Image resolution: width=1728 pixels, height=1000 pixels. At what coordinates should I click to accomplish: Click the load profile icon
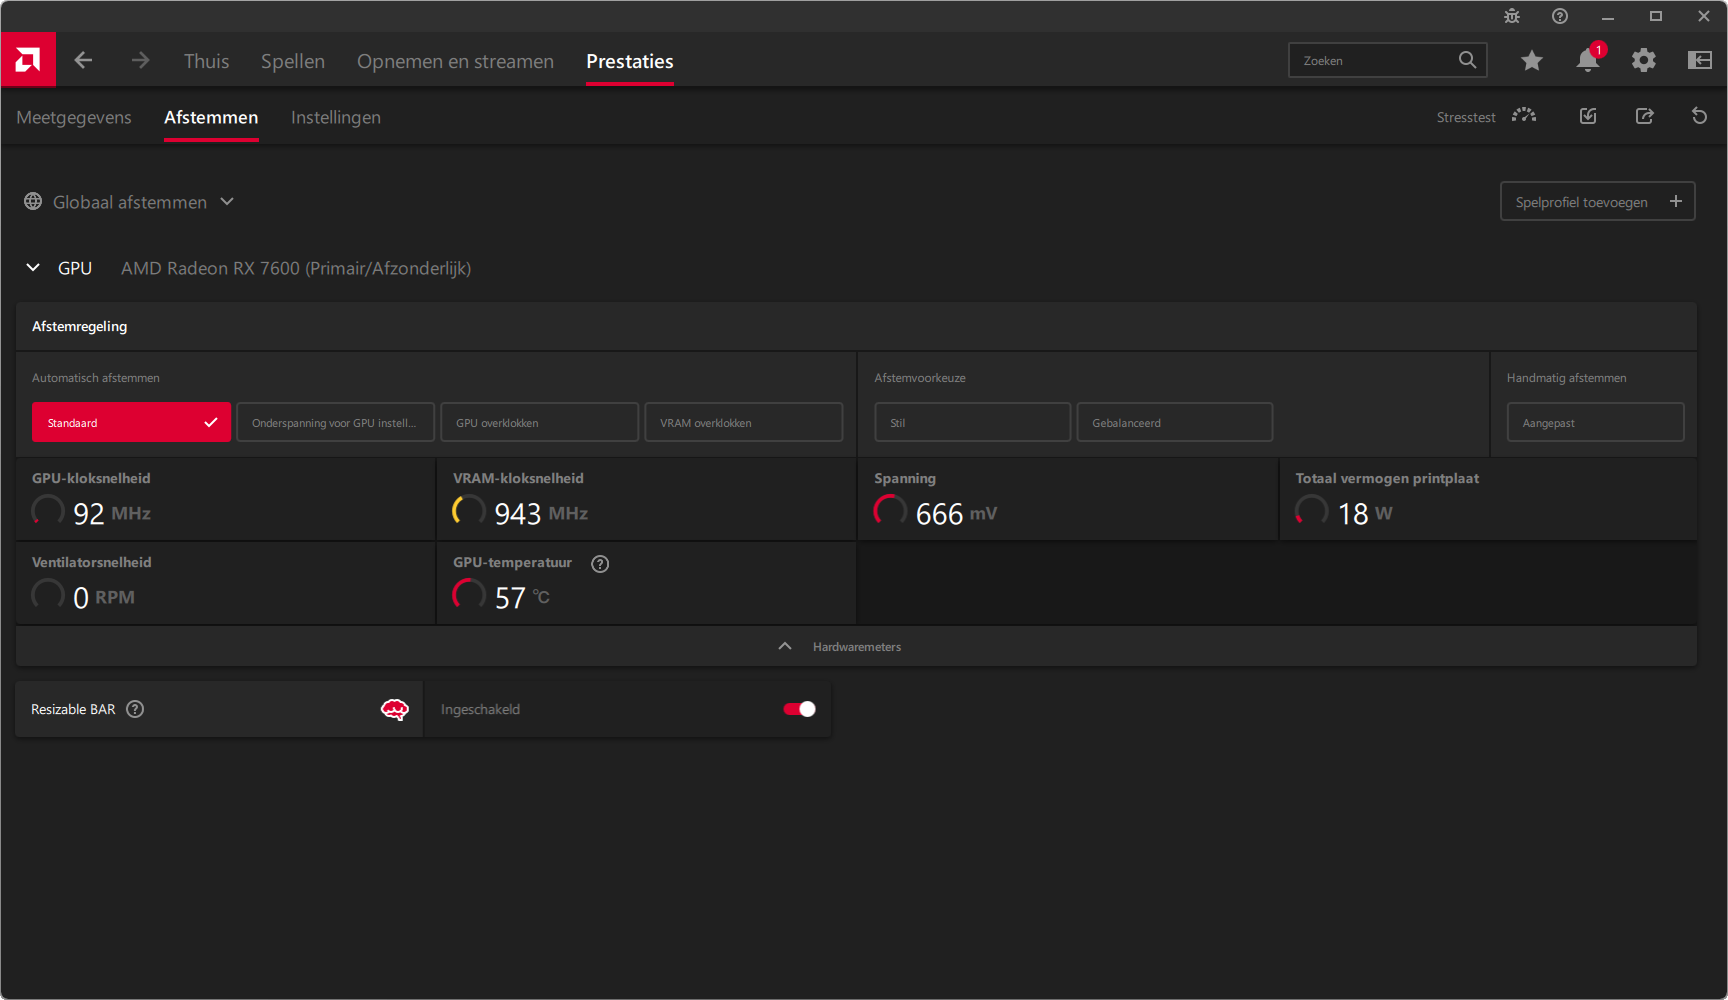click(x=1588, y=116)
